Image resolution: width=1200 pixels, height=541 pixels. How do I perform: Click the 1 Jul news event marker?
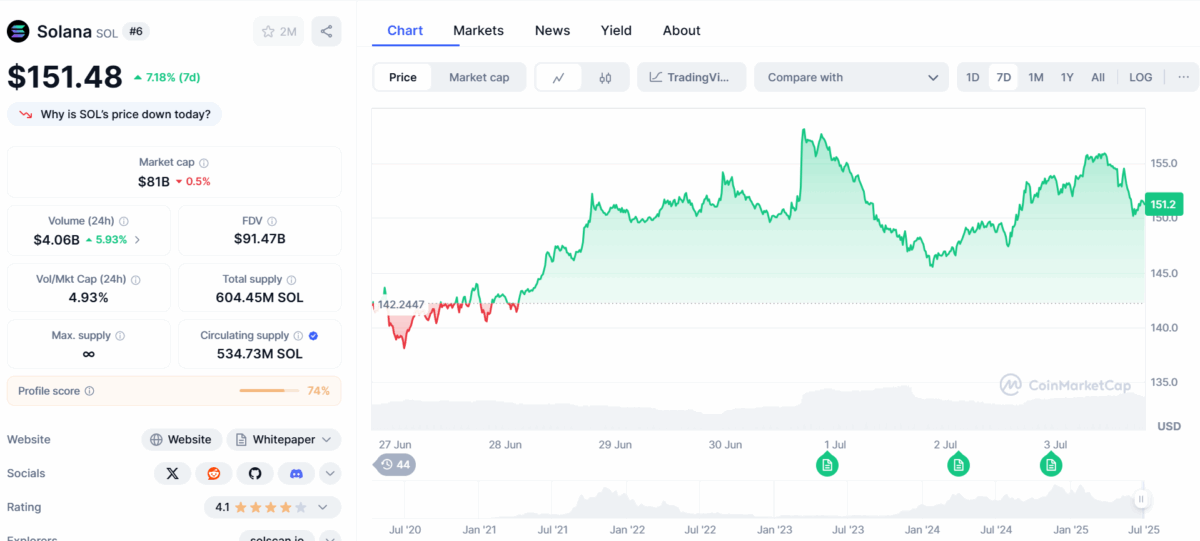pos(826,464)
